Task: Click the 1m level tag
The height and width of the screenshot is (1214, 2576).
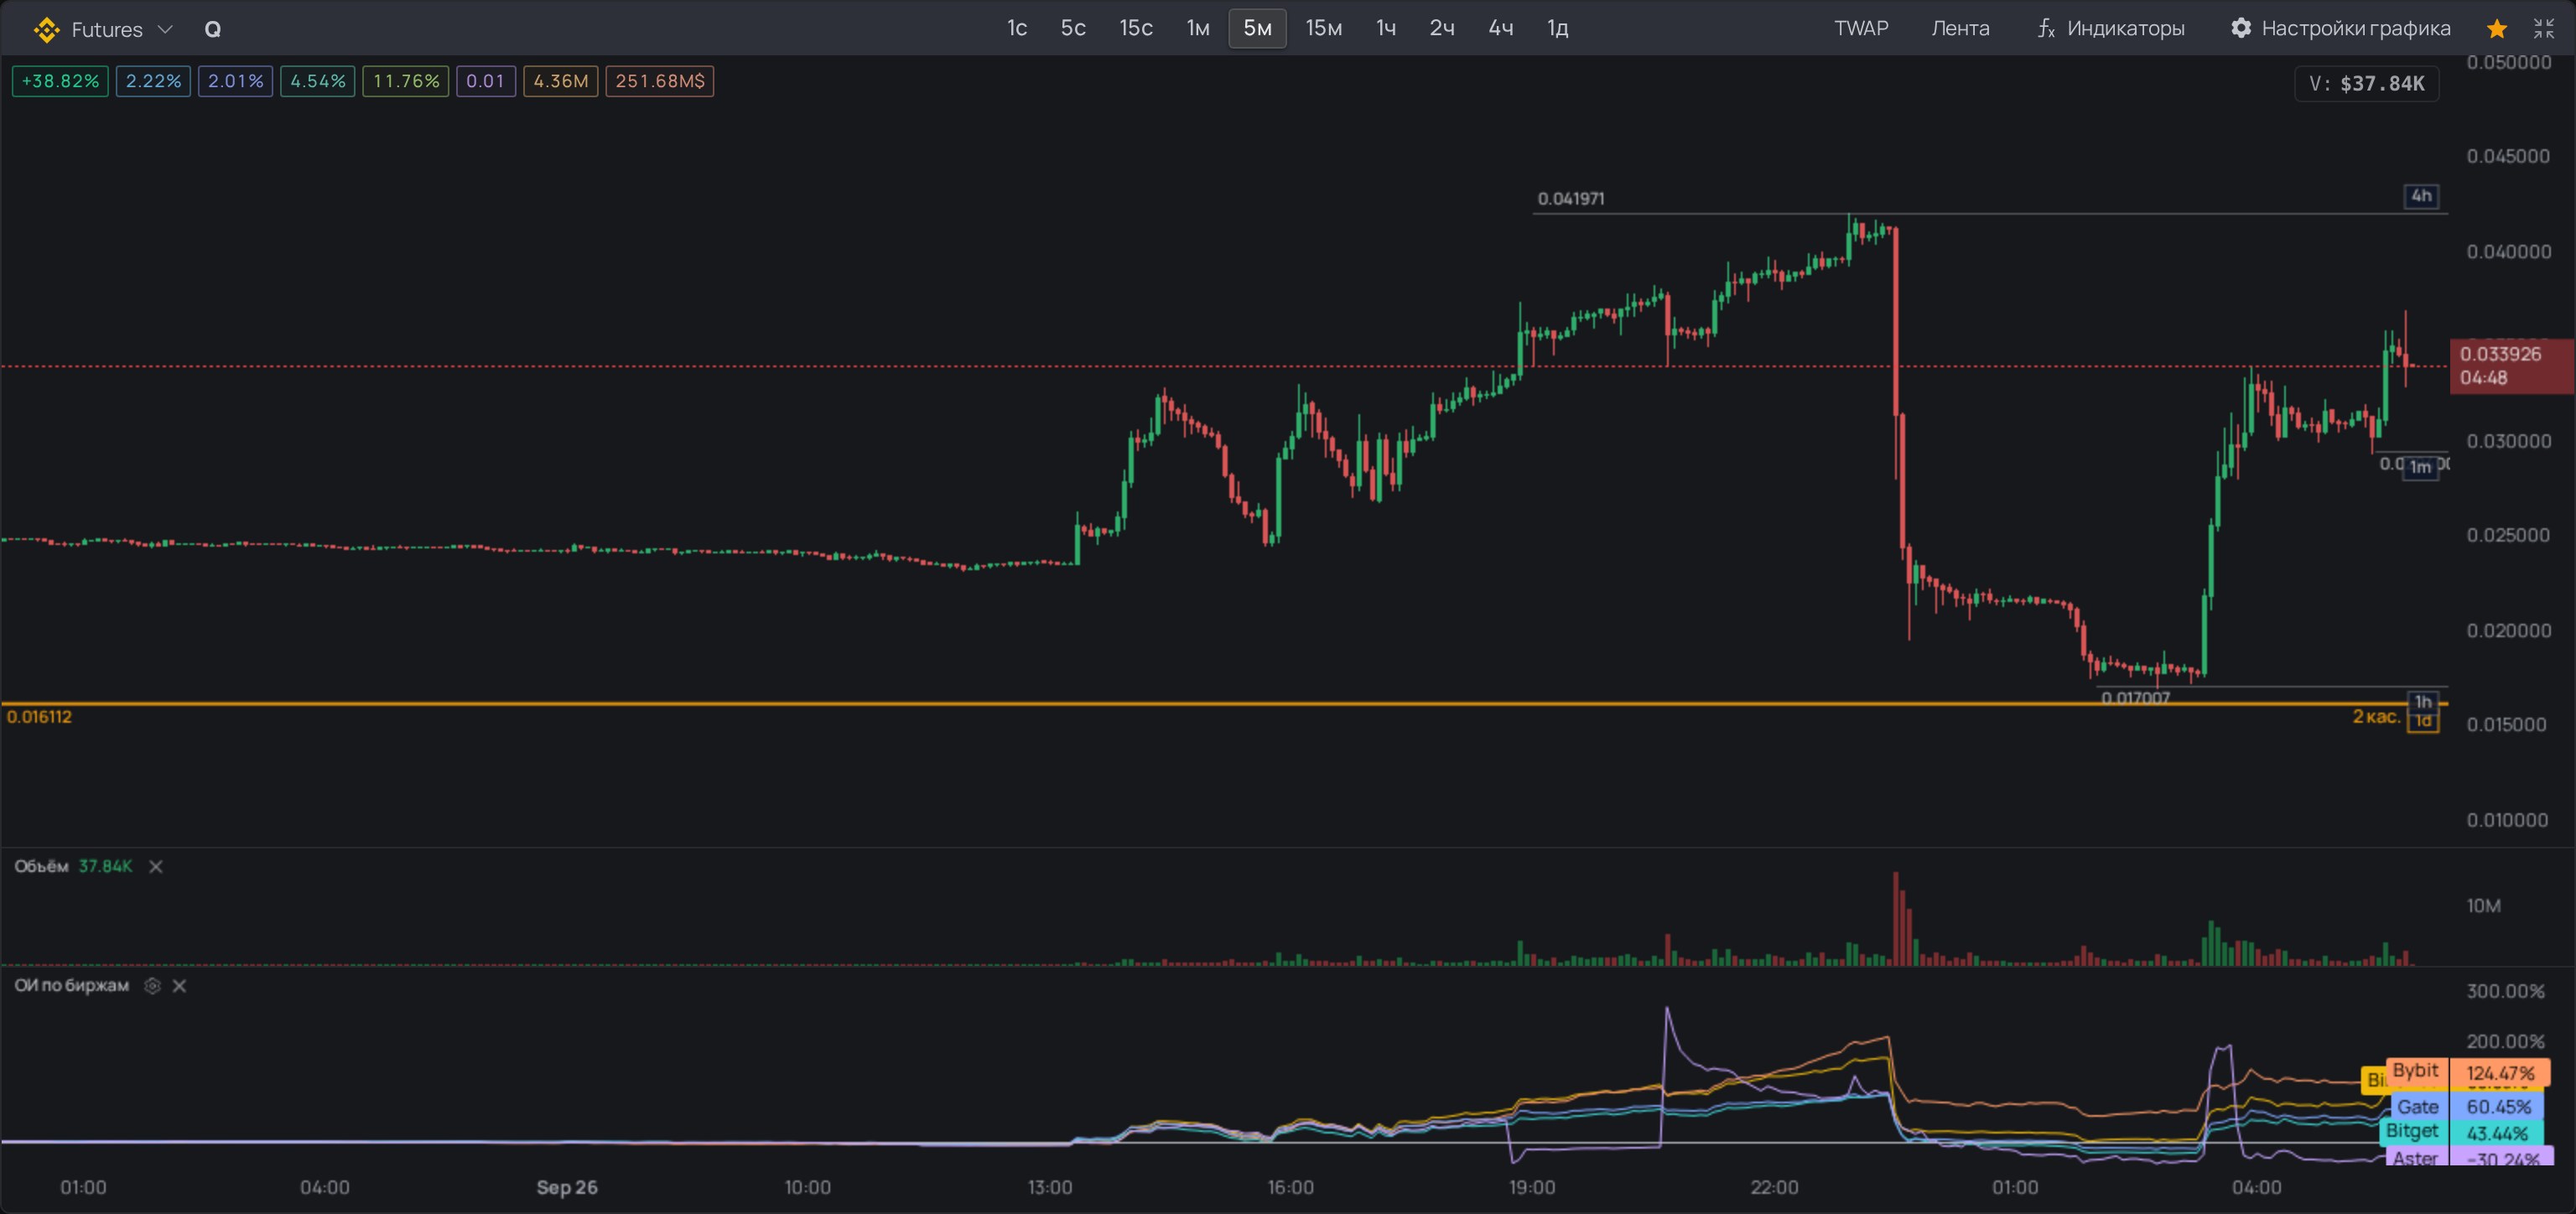Action: pos(2420,467)
